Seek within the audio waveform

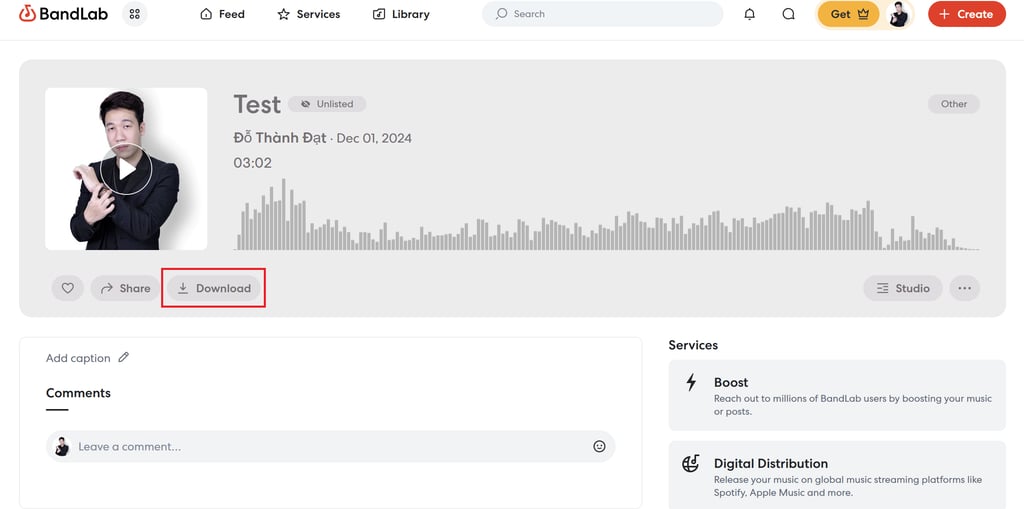tap(607, 214)
